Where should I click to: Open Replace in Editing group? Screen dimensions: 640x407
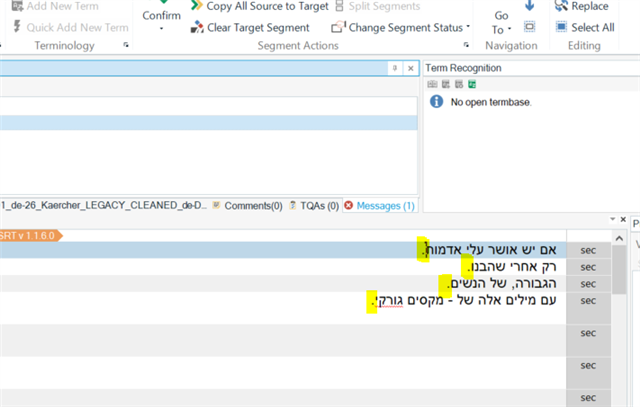point(582,6)
